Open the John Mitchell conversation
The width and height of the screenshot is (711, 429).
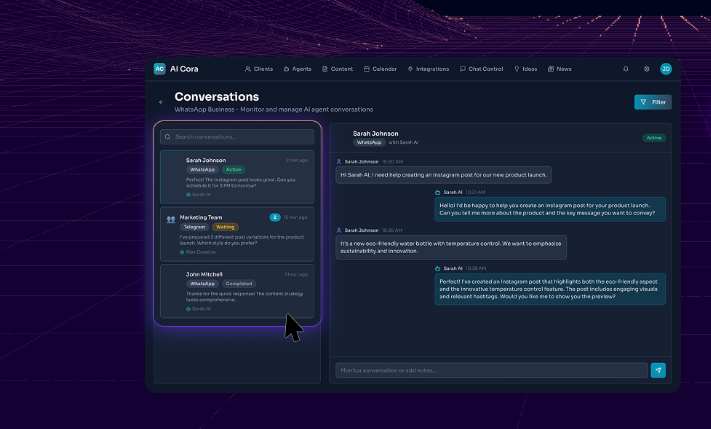237,291
